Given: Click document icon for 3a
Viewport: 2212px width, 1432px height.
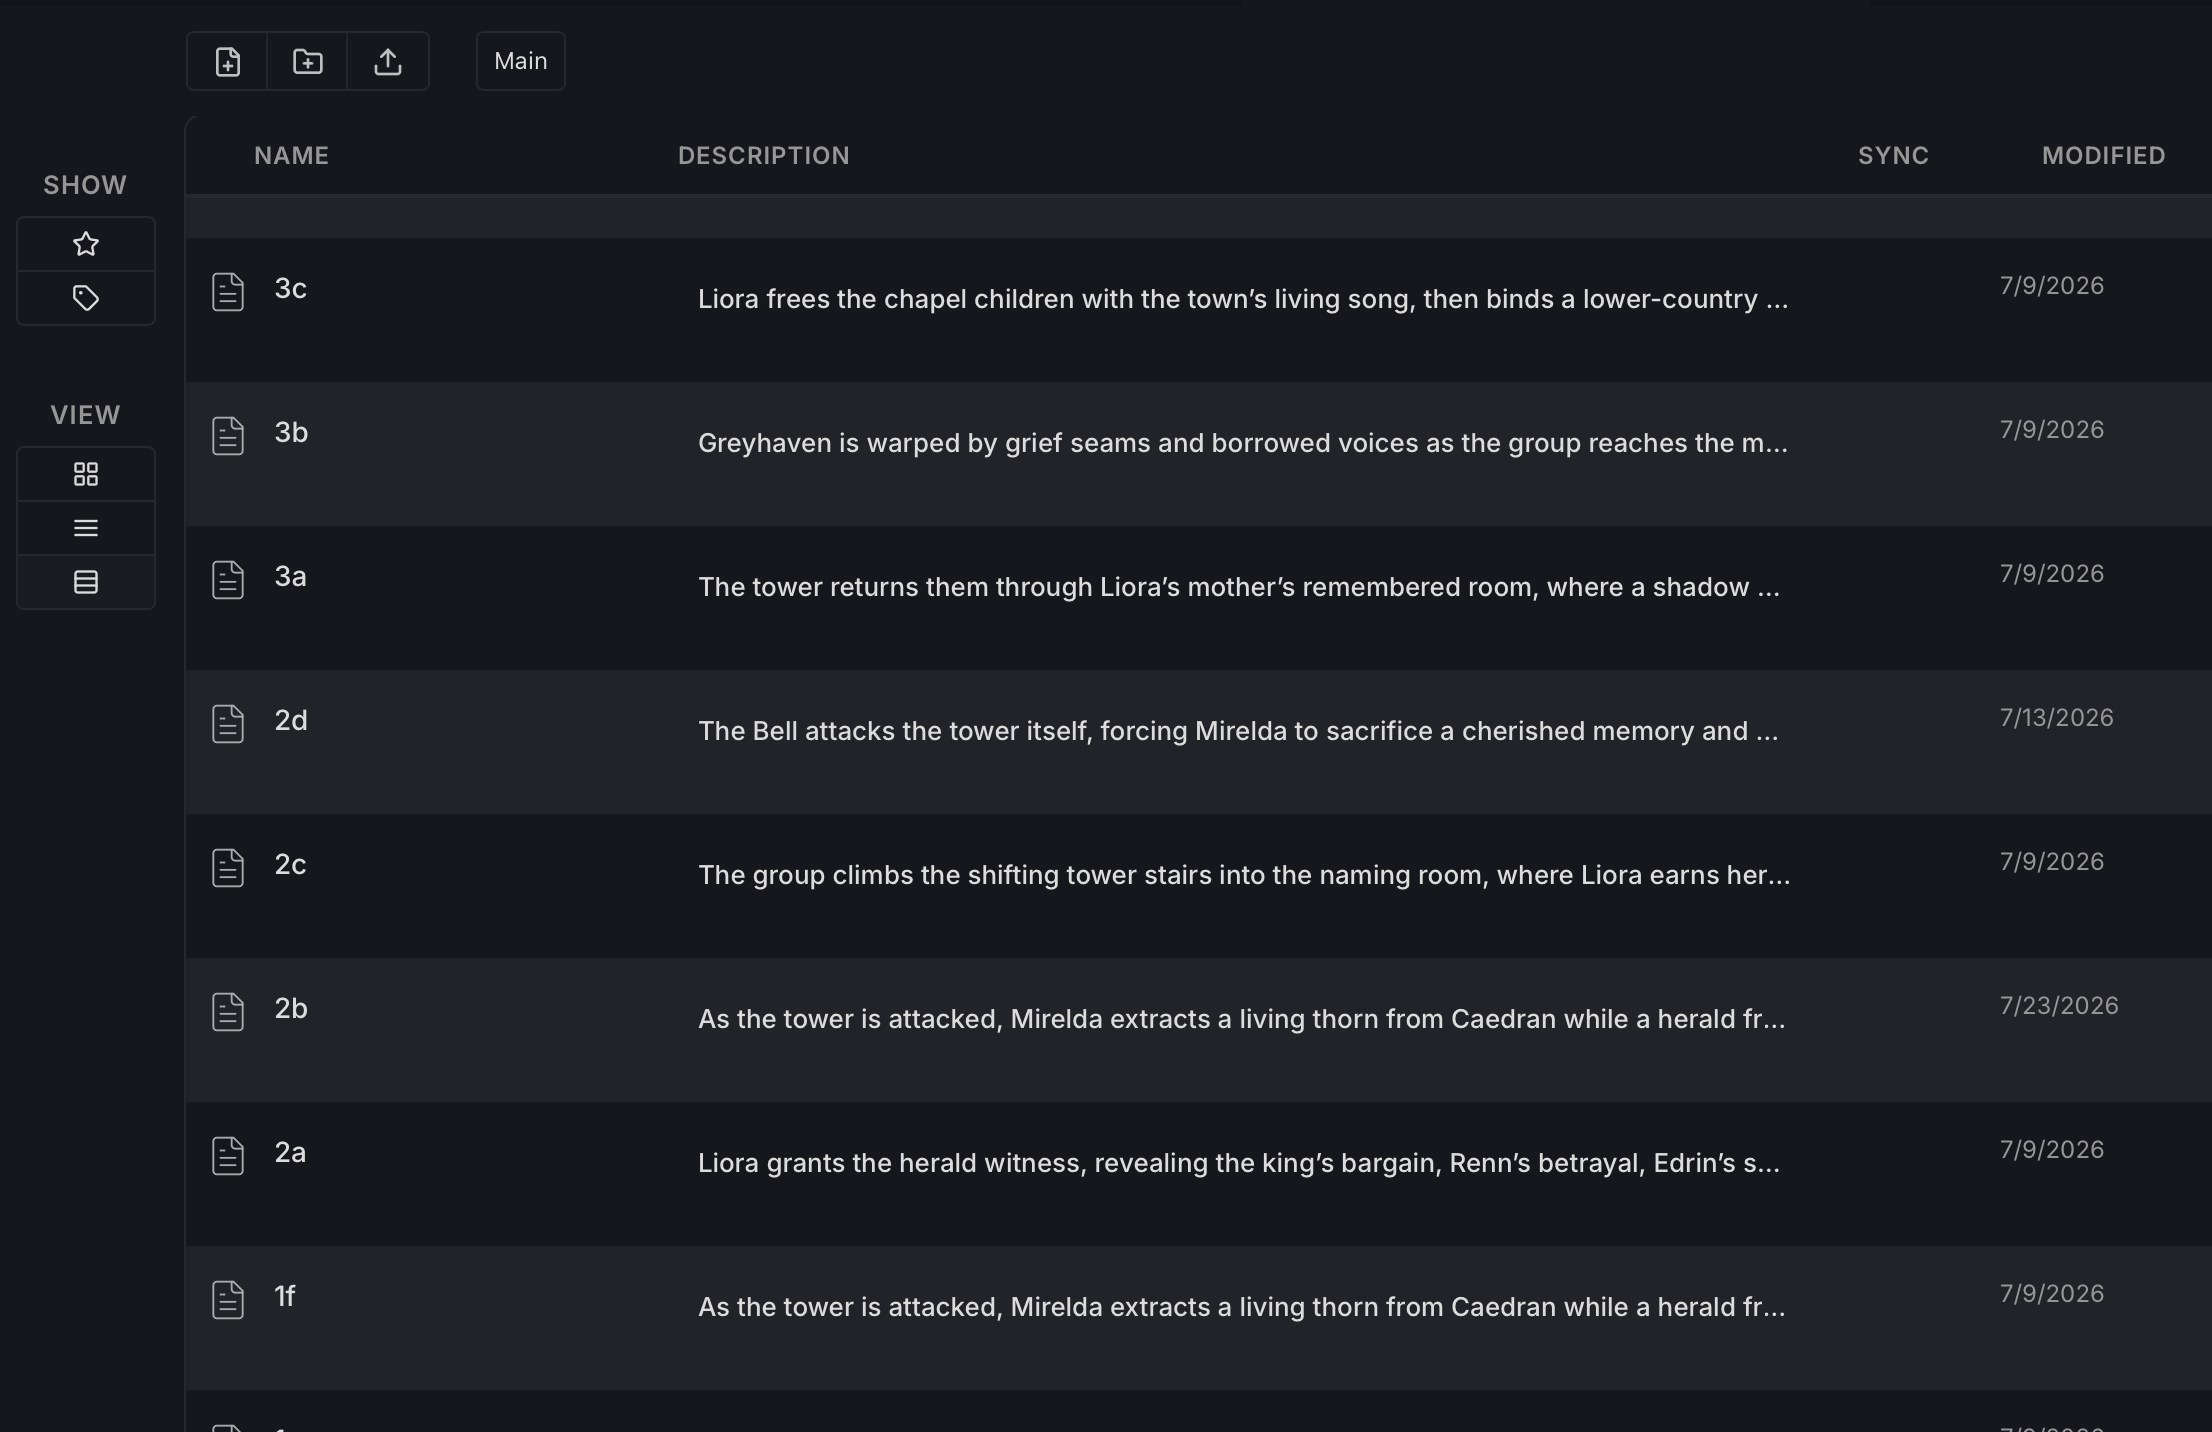Looking at the screenshot, I should click(228, 580).
